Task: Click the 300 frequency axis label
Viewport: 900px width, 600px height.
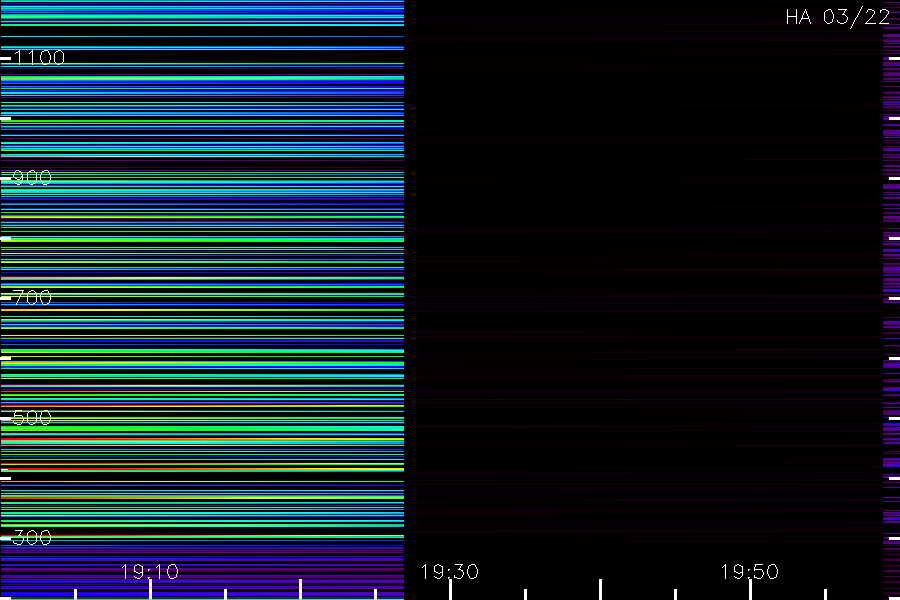Action: [x=32, y=537]
